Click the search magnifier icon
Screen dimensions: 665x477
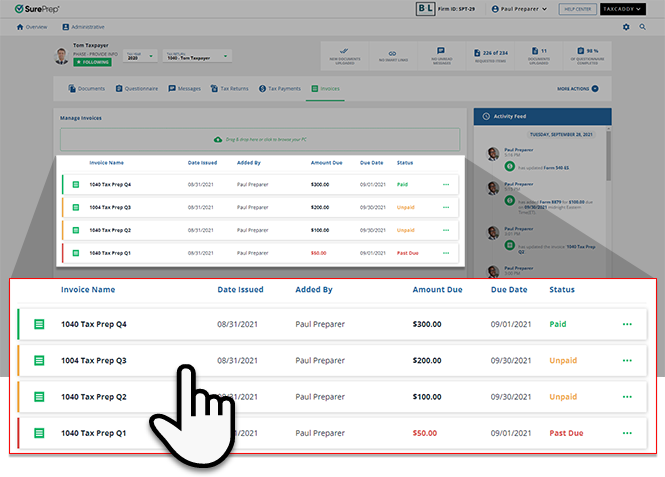pyautogui.click(x=642, y=27)
